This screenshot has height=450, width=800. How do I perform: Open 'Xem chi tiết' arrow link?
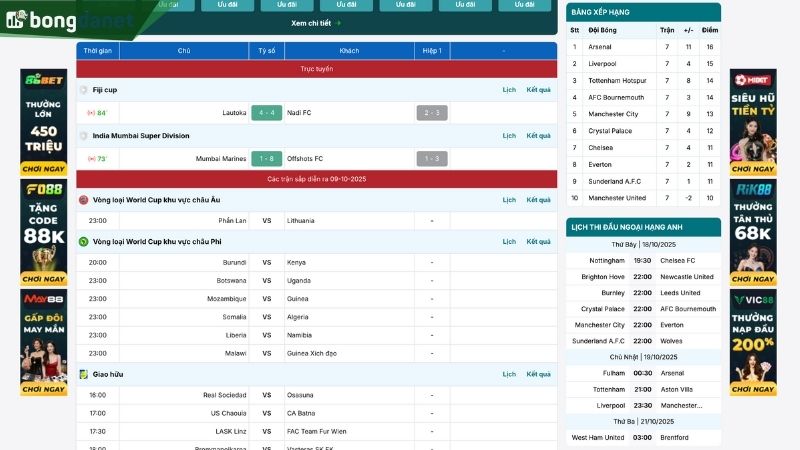316,23
